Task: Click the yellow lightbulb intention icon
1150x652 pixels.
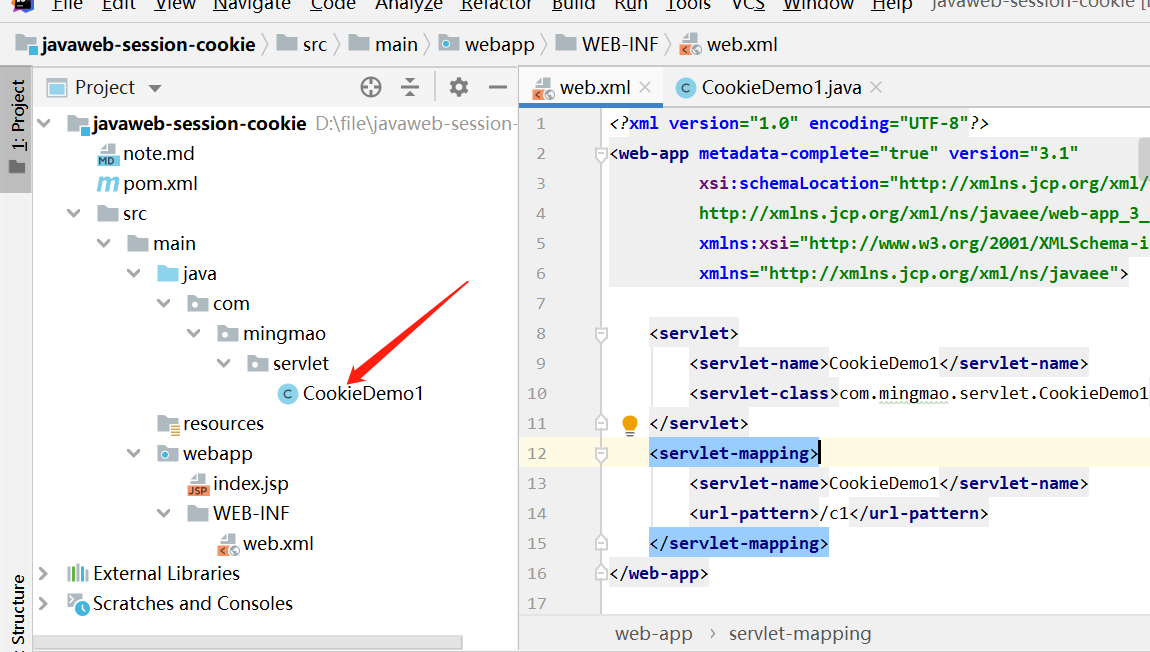Action: 629,425
